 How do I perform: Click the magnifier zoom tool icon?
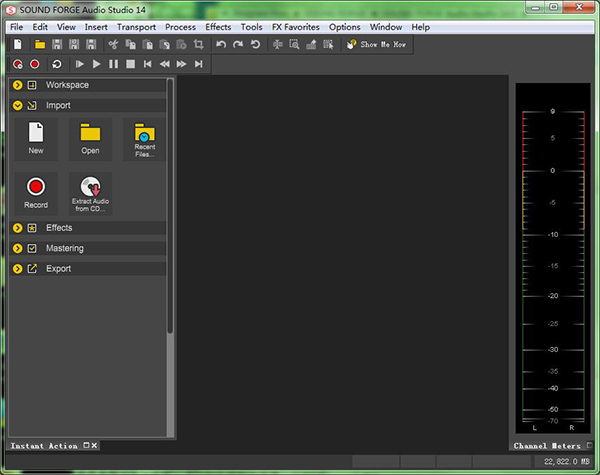click(294, 44)
